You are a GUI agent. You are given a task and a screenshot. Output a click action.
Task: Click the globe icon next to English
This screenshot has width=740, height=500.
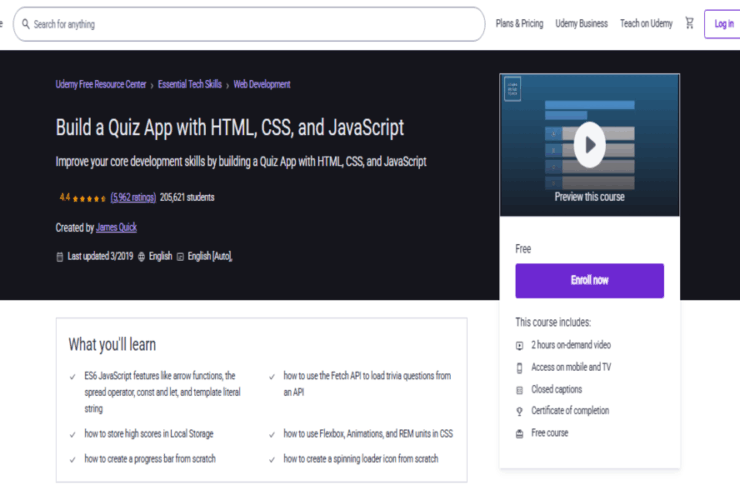coord(141,257)
